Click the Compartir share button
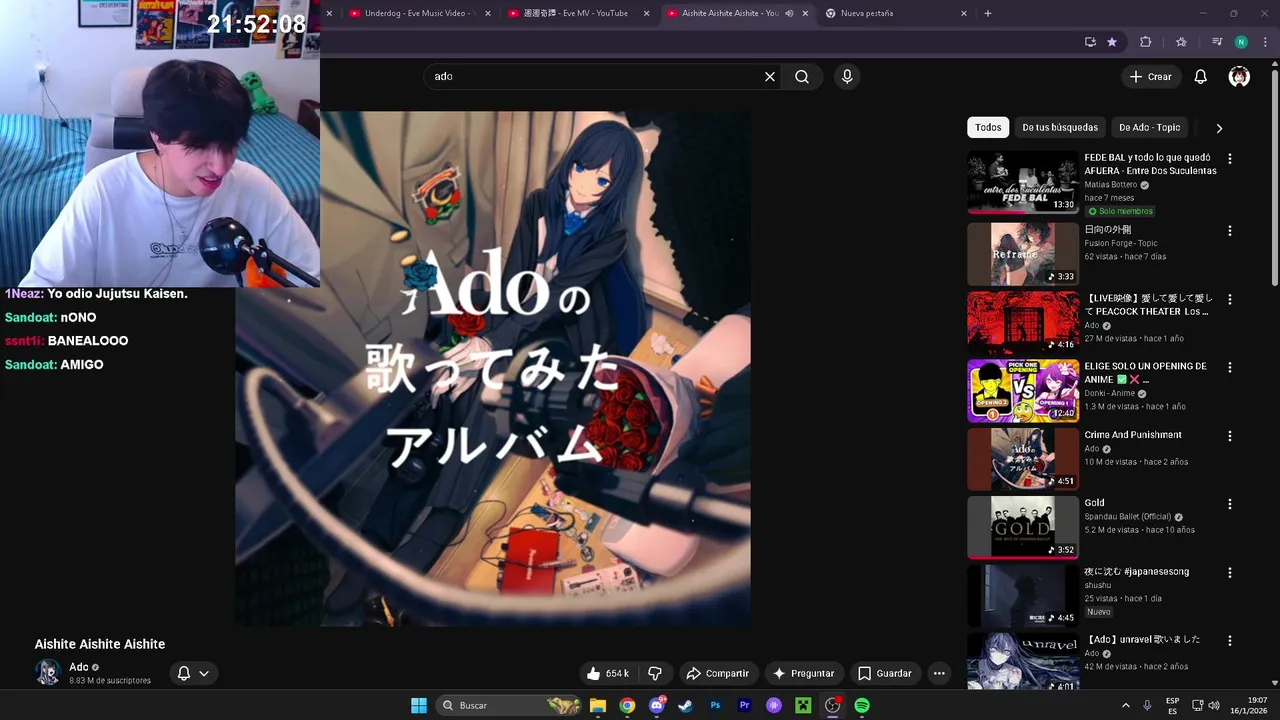This screenshot has width=1280, height=720. 718,674
